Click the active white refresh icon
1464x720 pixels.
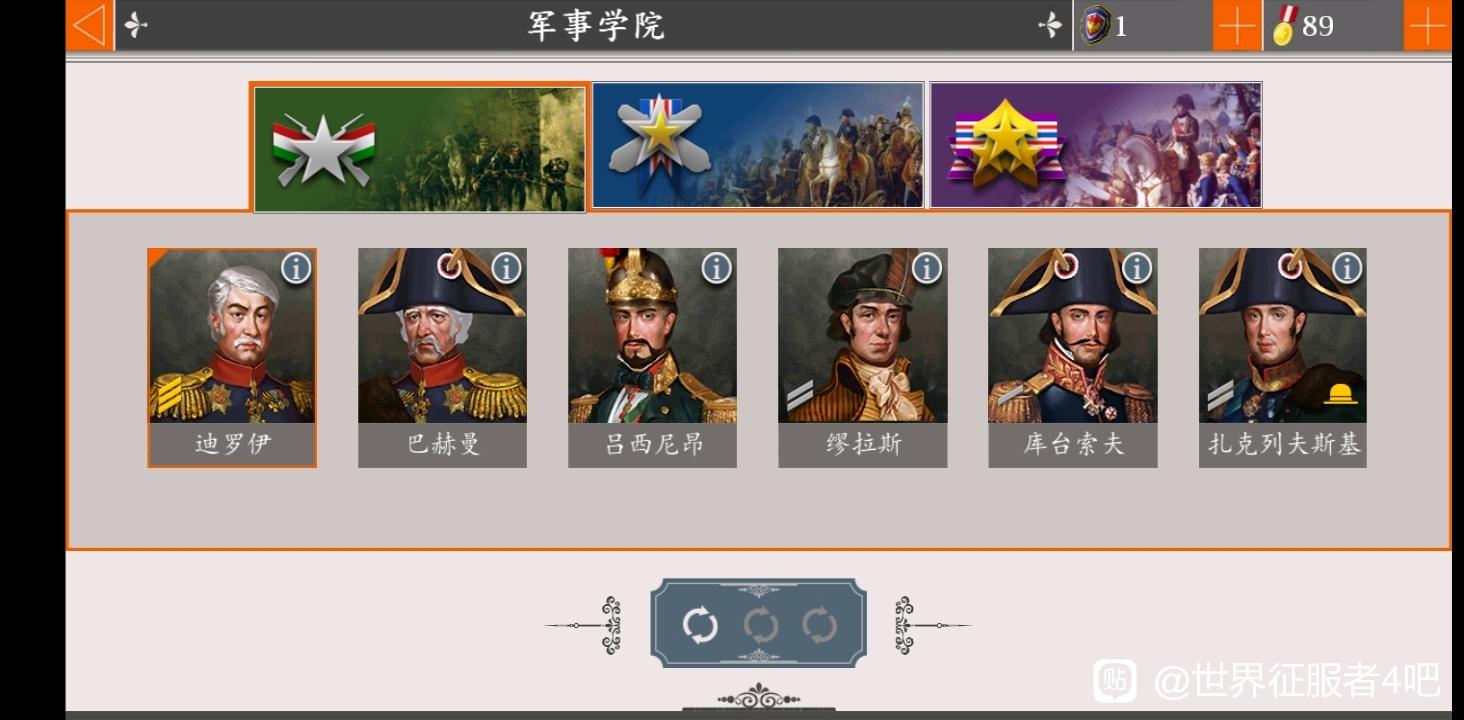(x=700, y=626)
